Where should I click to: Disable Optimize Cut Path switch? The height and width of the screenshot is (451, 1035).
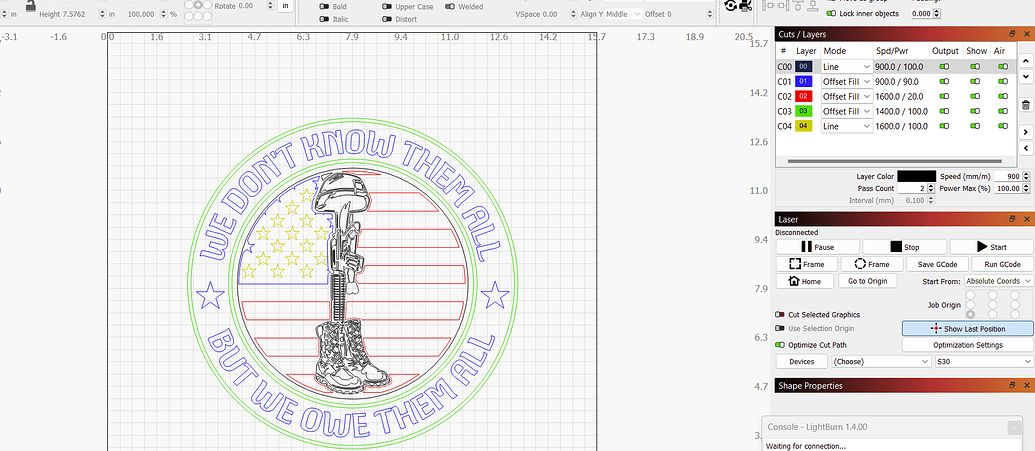pos(780,344)
